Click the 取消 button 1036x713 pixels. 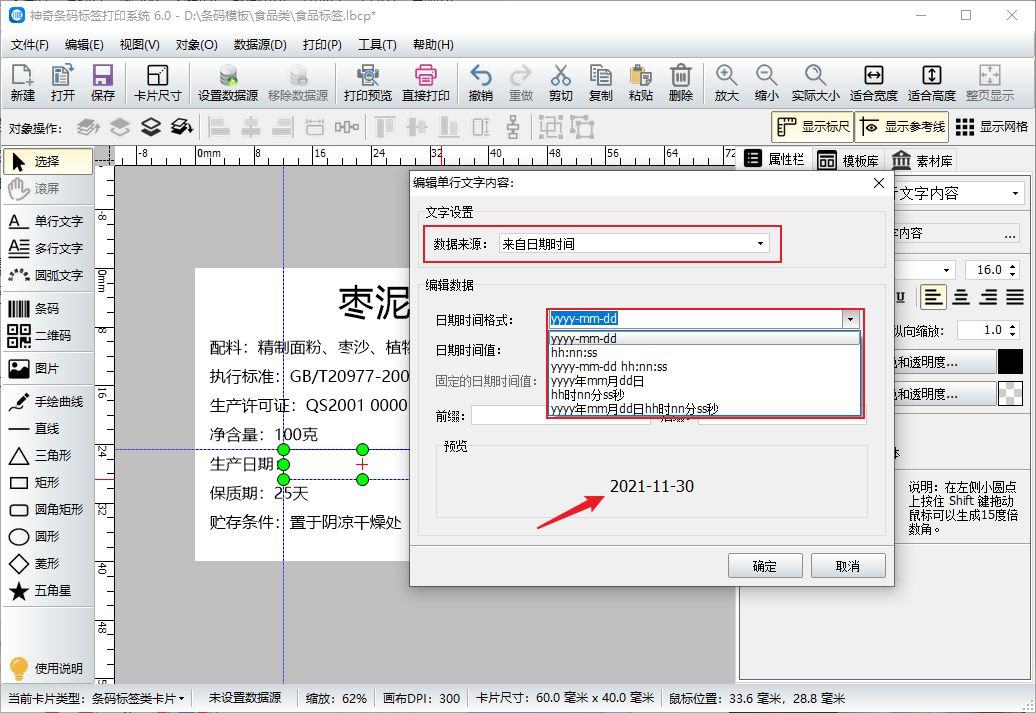[847, 566]
